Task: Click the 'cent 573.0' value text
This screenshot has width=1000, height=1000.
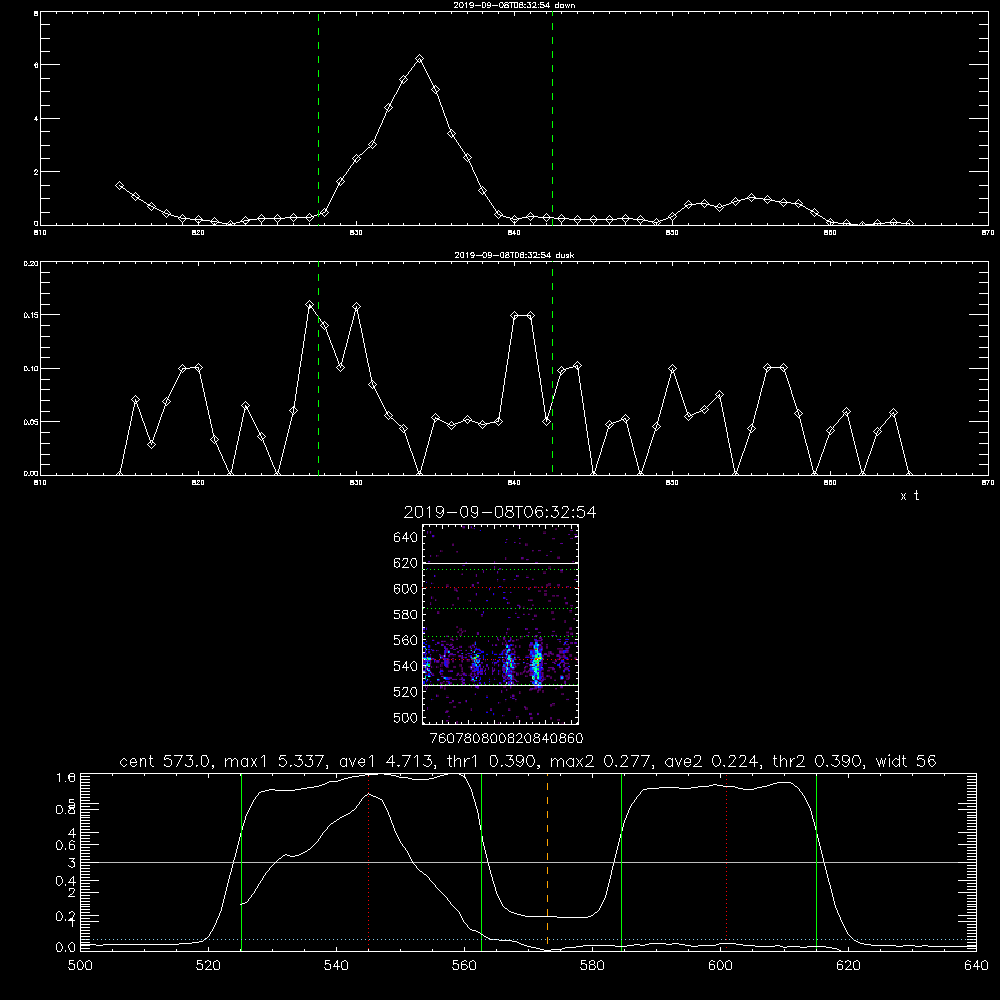Action: coord(166,761)
